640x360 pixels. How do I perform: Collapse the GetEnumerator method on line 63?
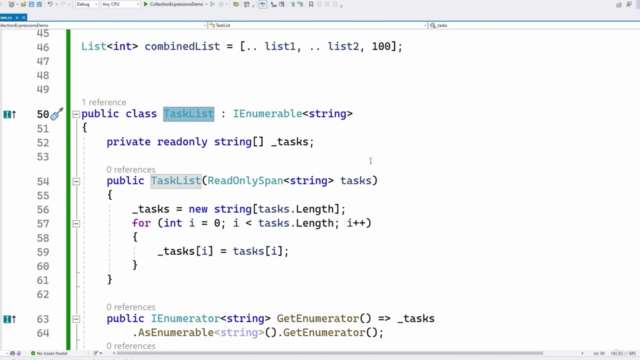point(76,319)
